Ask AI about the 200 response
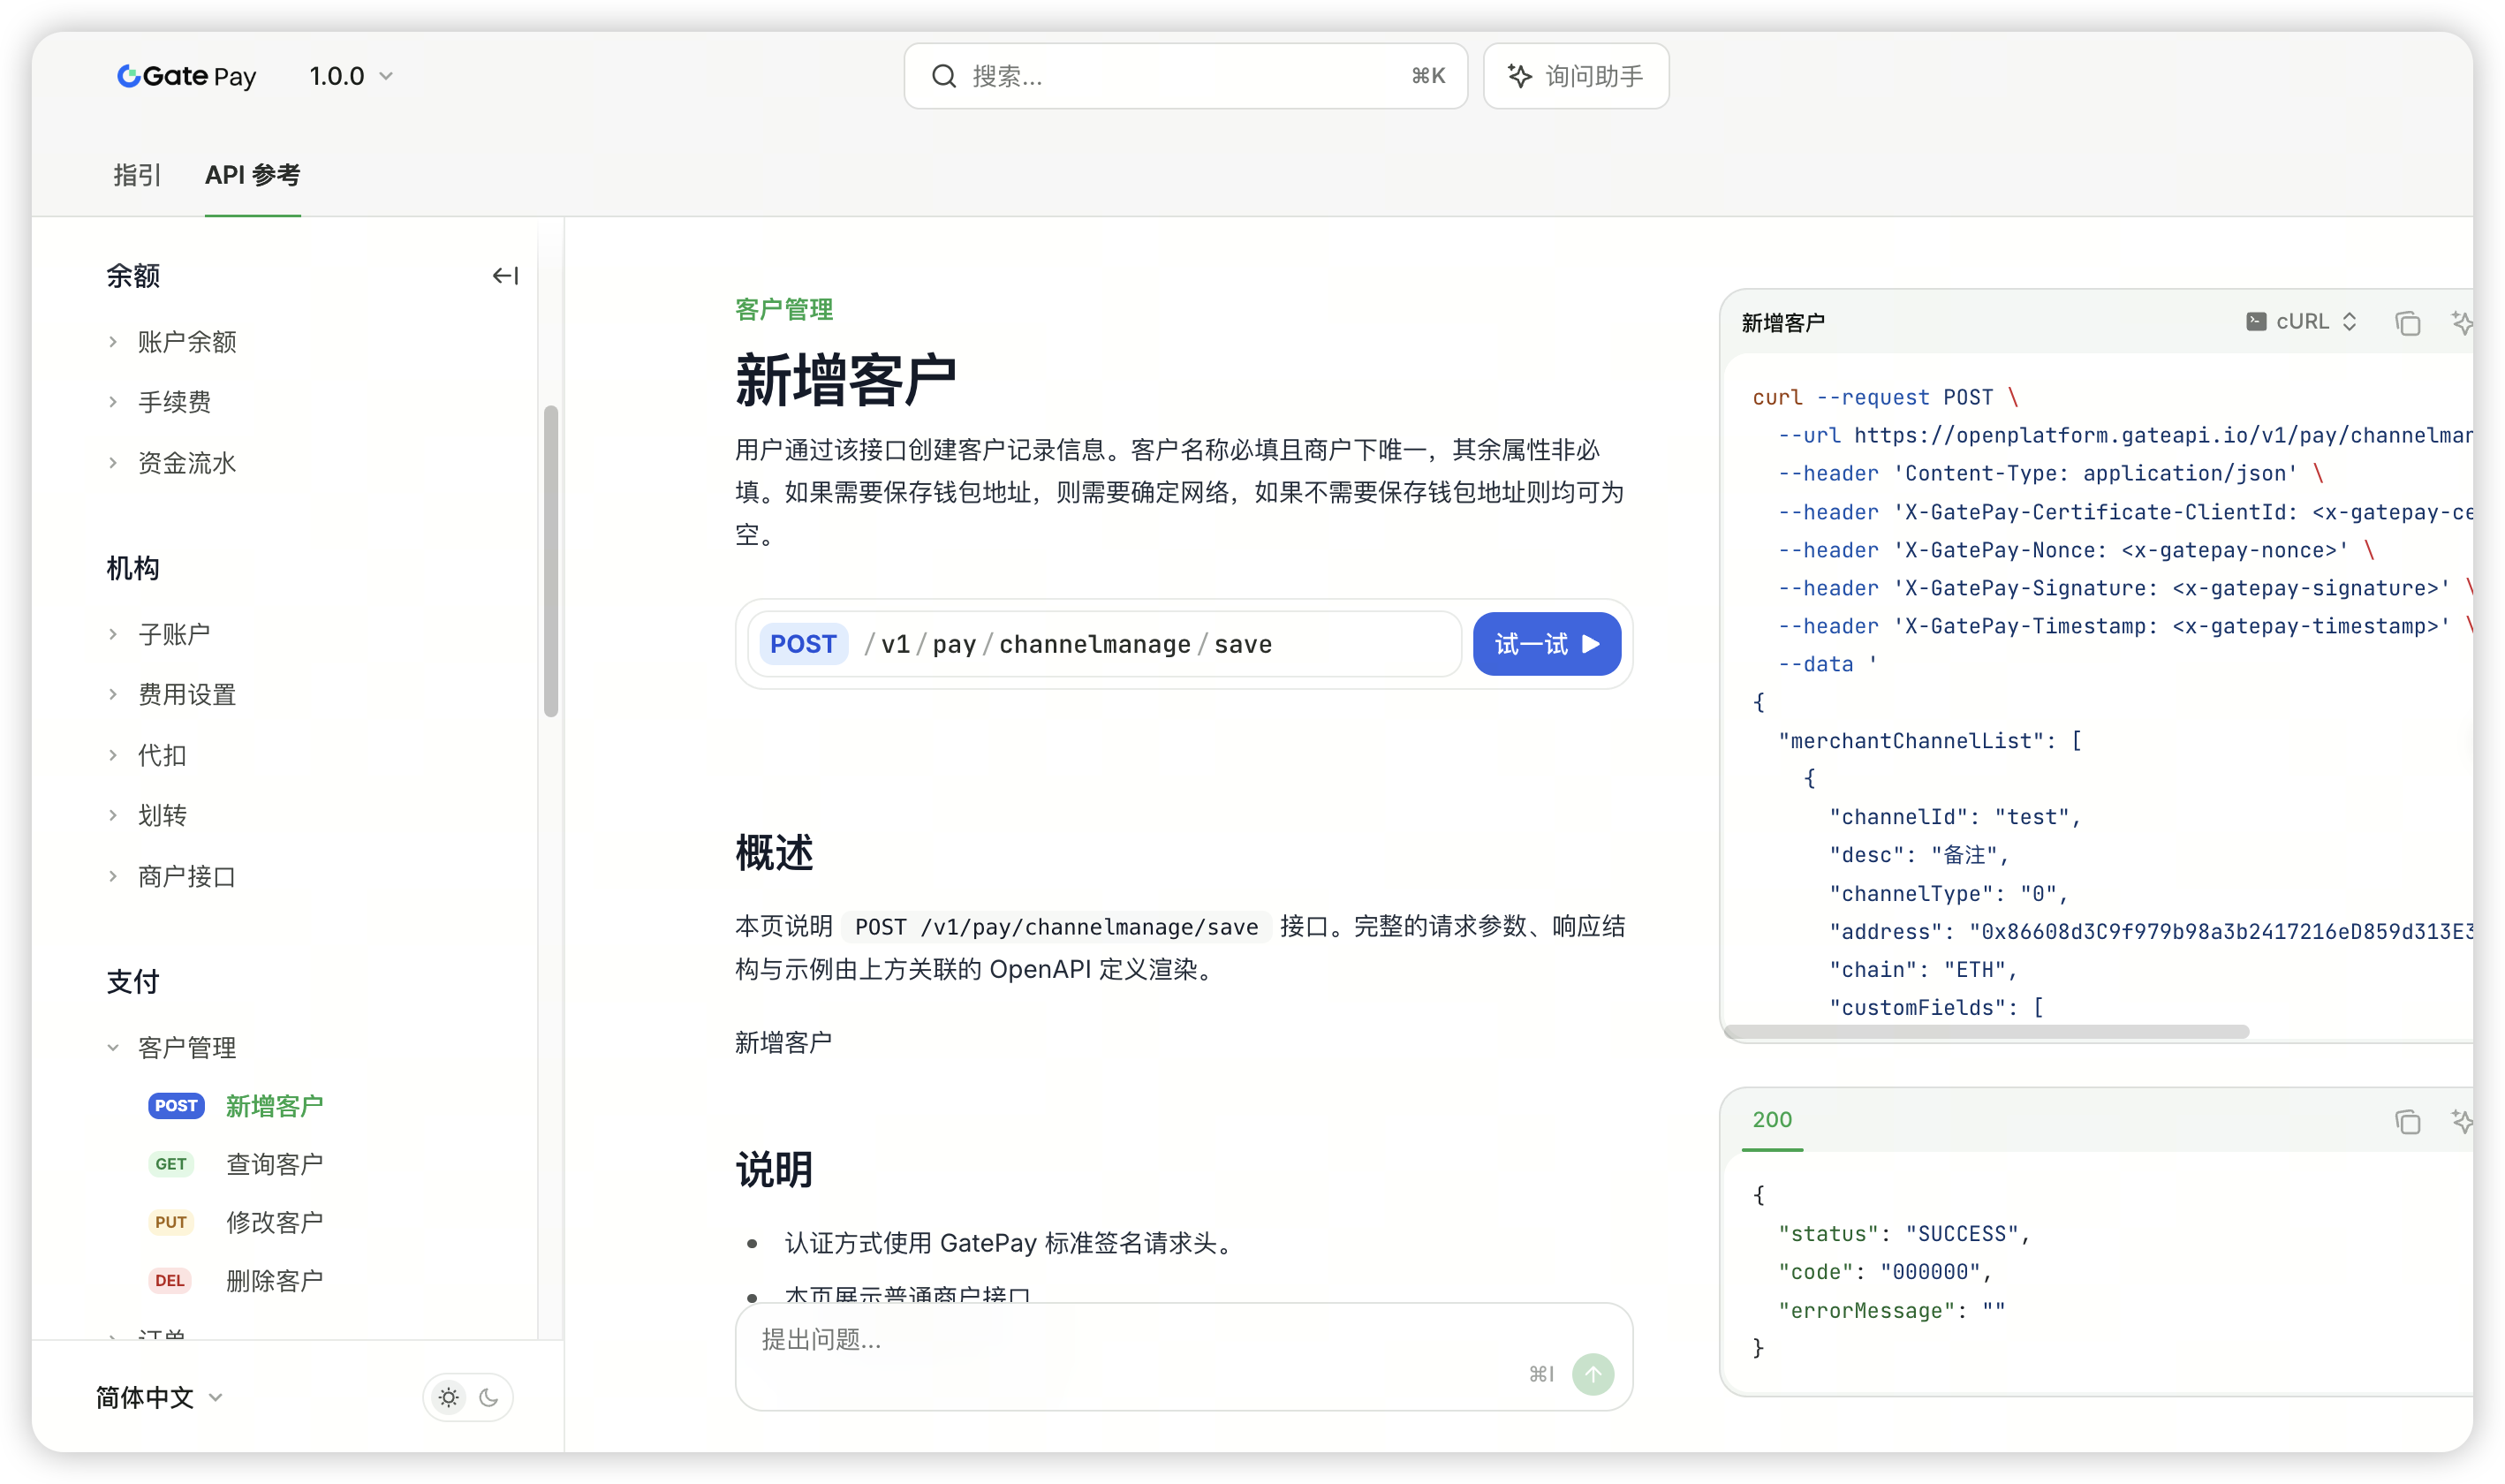This screenshot has width=2505, height=1484. click(2461, 1121)
